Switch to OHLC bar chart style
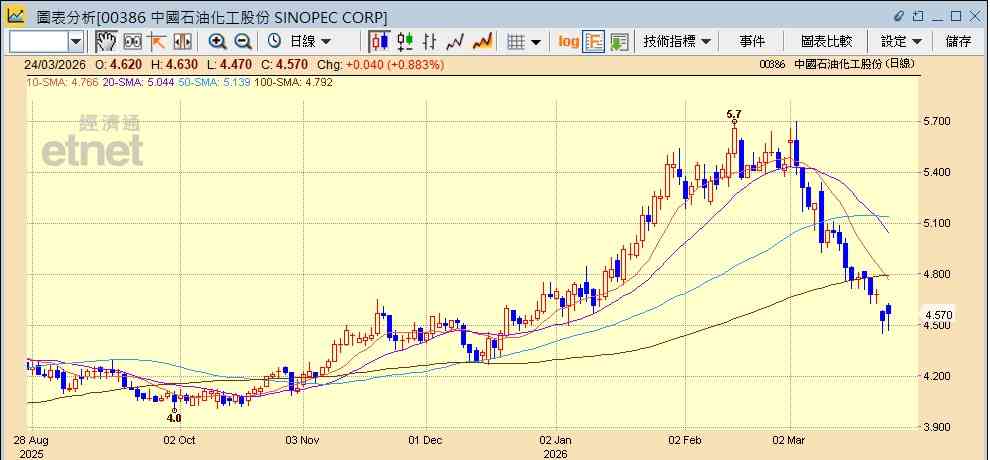 point(430,42)
